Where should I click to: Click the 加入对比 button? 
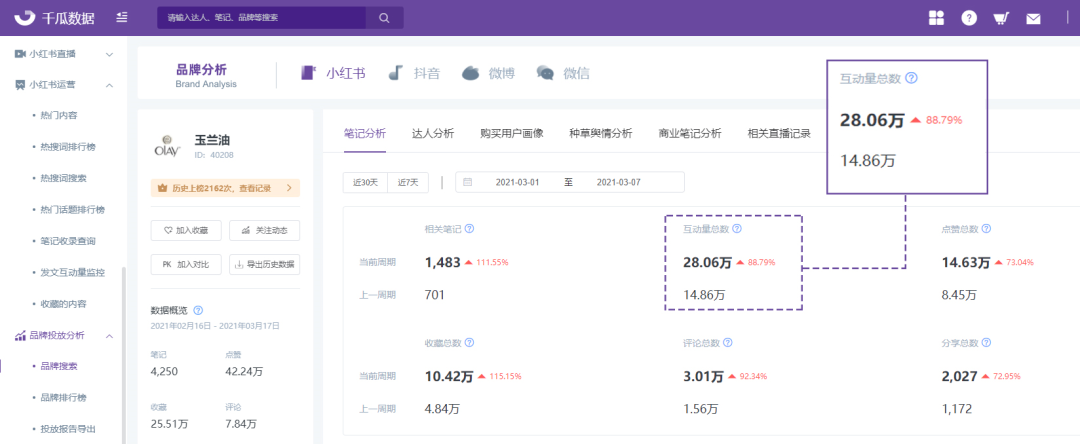pos(186,264)
